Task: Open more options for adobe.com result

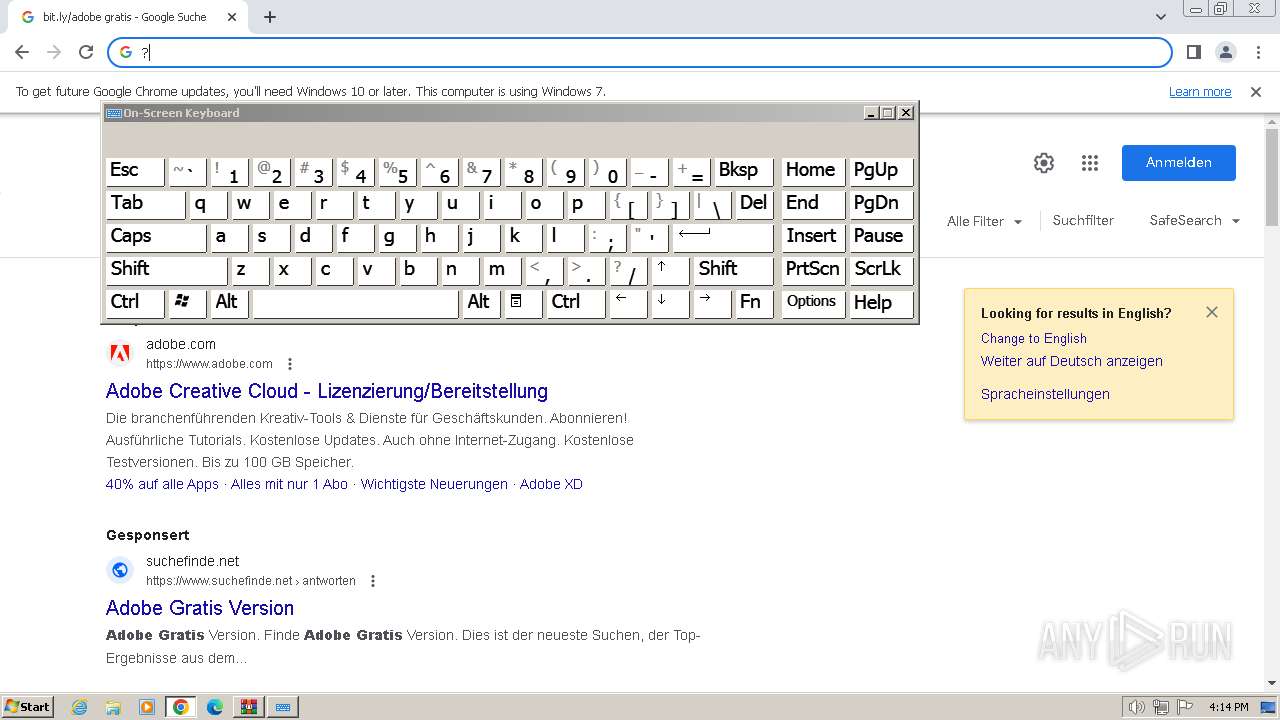Action: pos(290,364)
